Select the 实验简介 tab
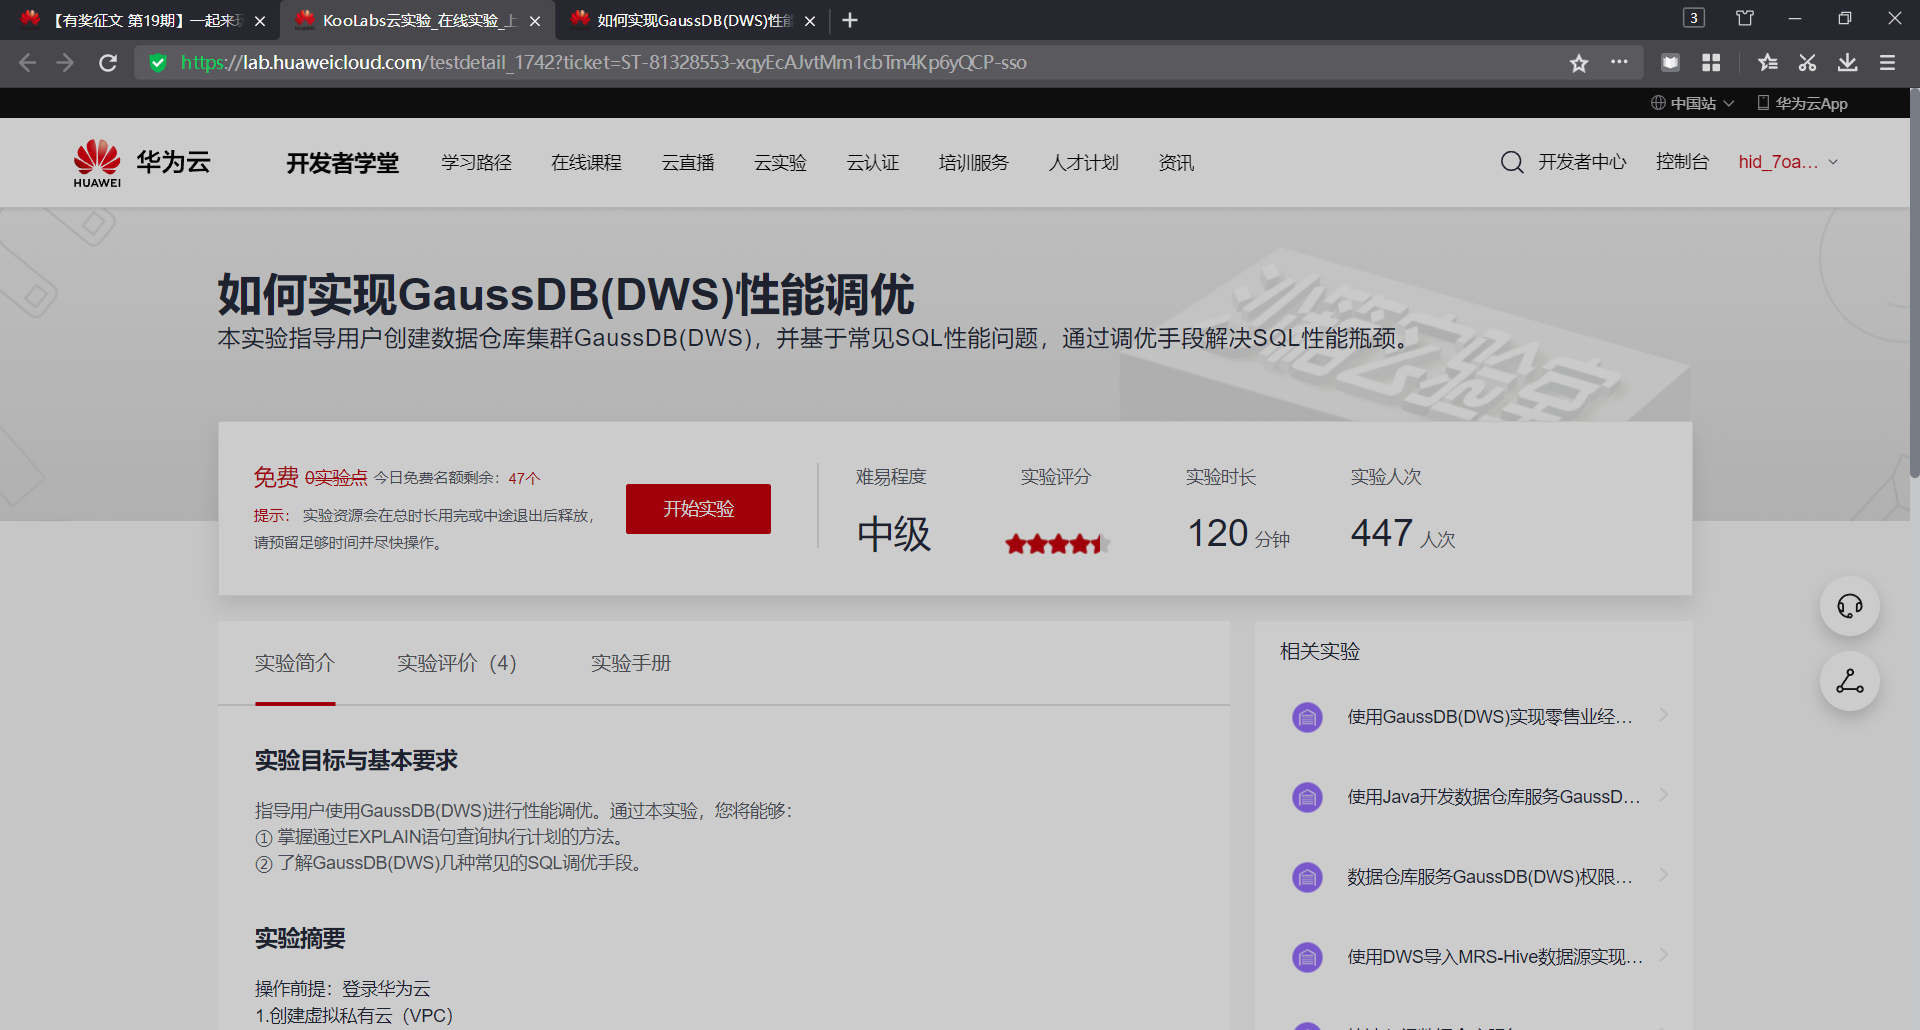Viewport: 1920px width, 1030px height. click(x=295, y=663)
